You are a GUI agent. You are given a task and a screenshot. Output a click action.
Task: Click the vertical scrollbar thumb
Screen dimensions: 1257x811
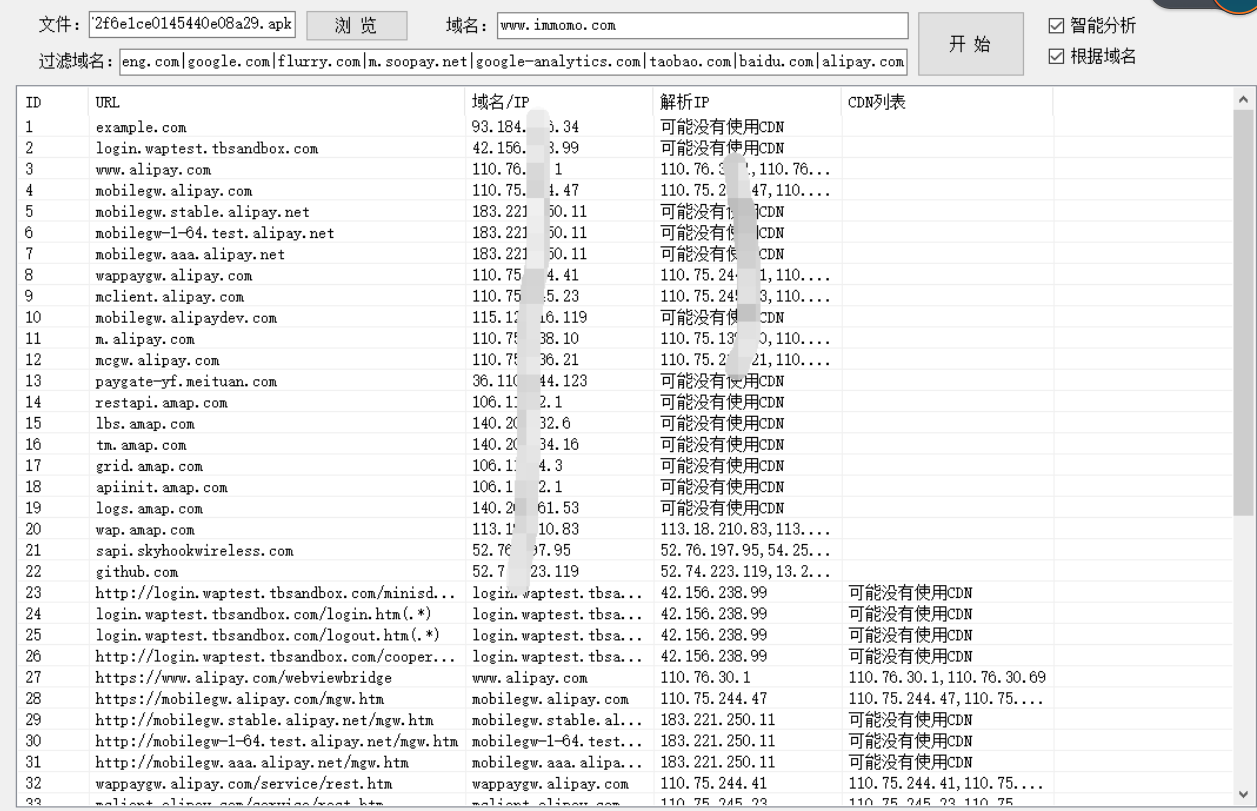[1244, 312]
